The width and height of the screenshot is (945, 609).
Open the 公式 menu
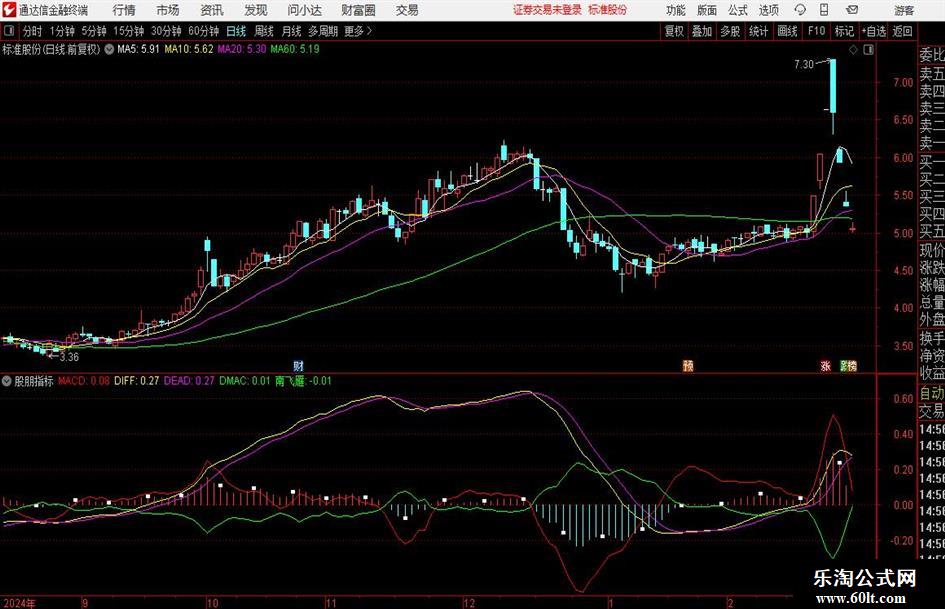pyautogui.click(x=738, y=10)
